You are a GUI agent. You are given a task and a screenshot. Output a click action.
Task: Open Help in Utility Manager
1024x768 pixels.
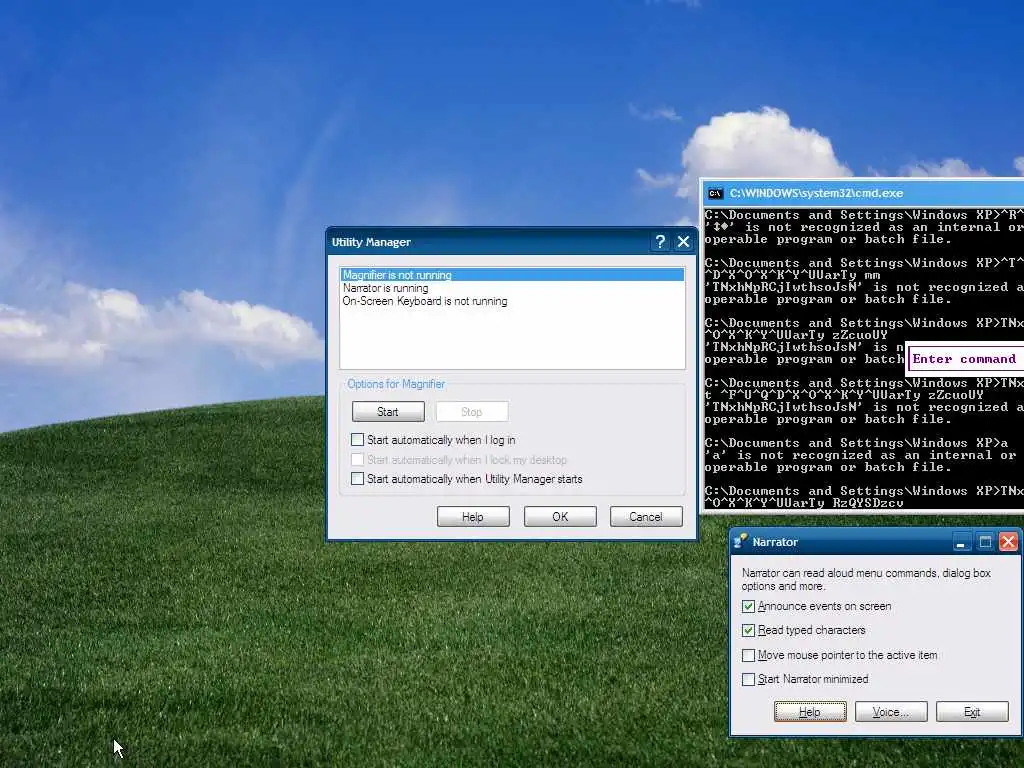(473, 517)
